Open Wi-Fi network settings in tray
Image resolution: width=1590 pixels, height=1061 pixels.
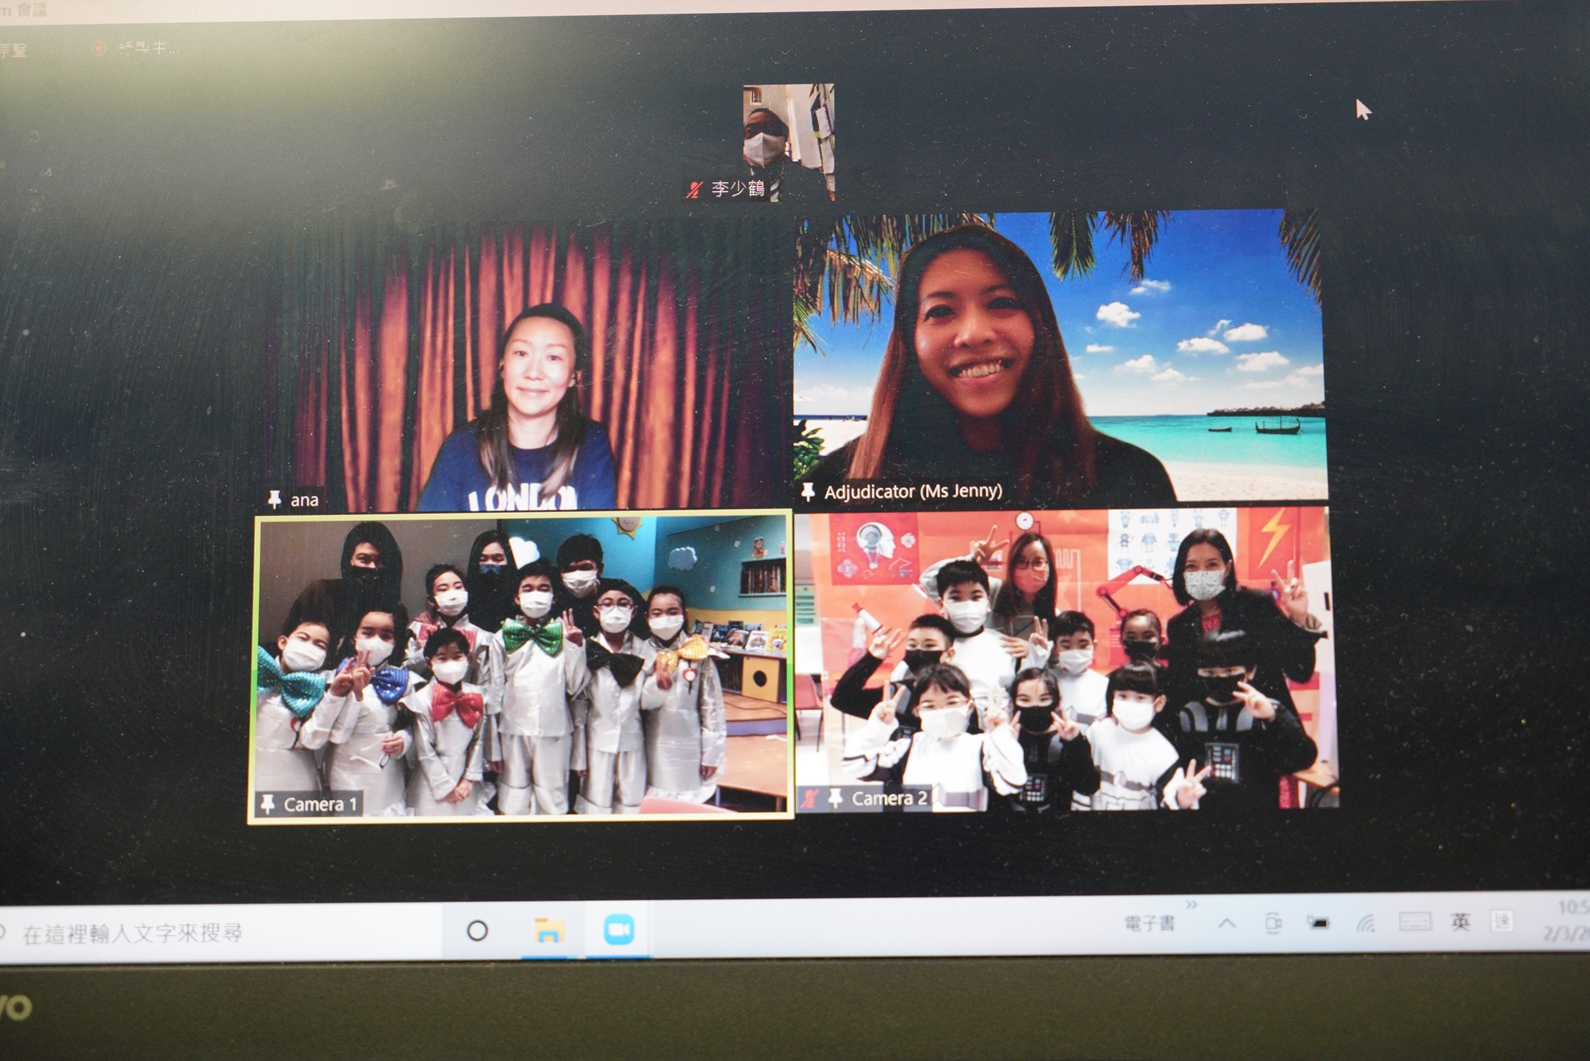coord(1366,922)
